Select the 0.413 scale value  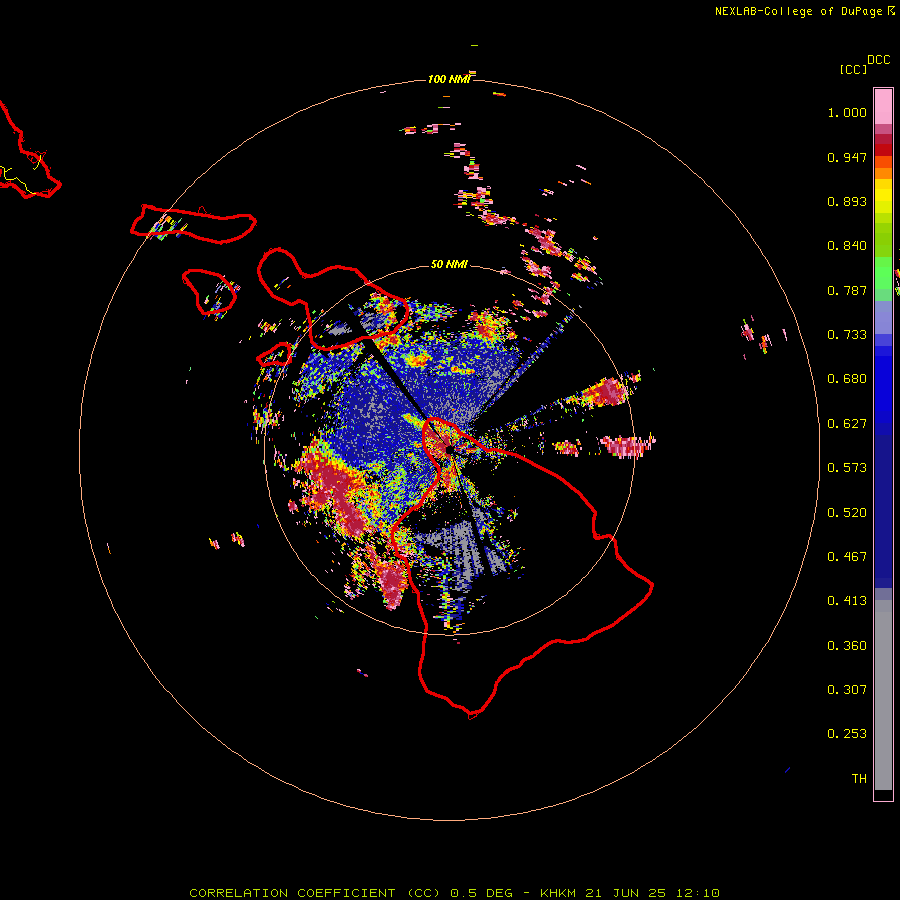847,601
